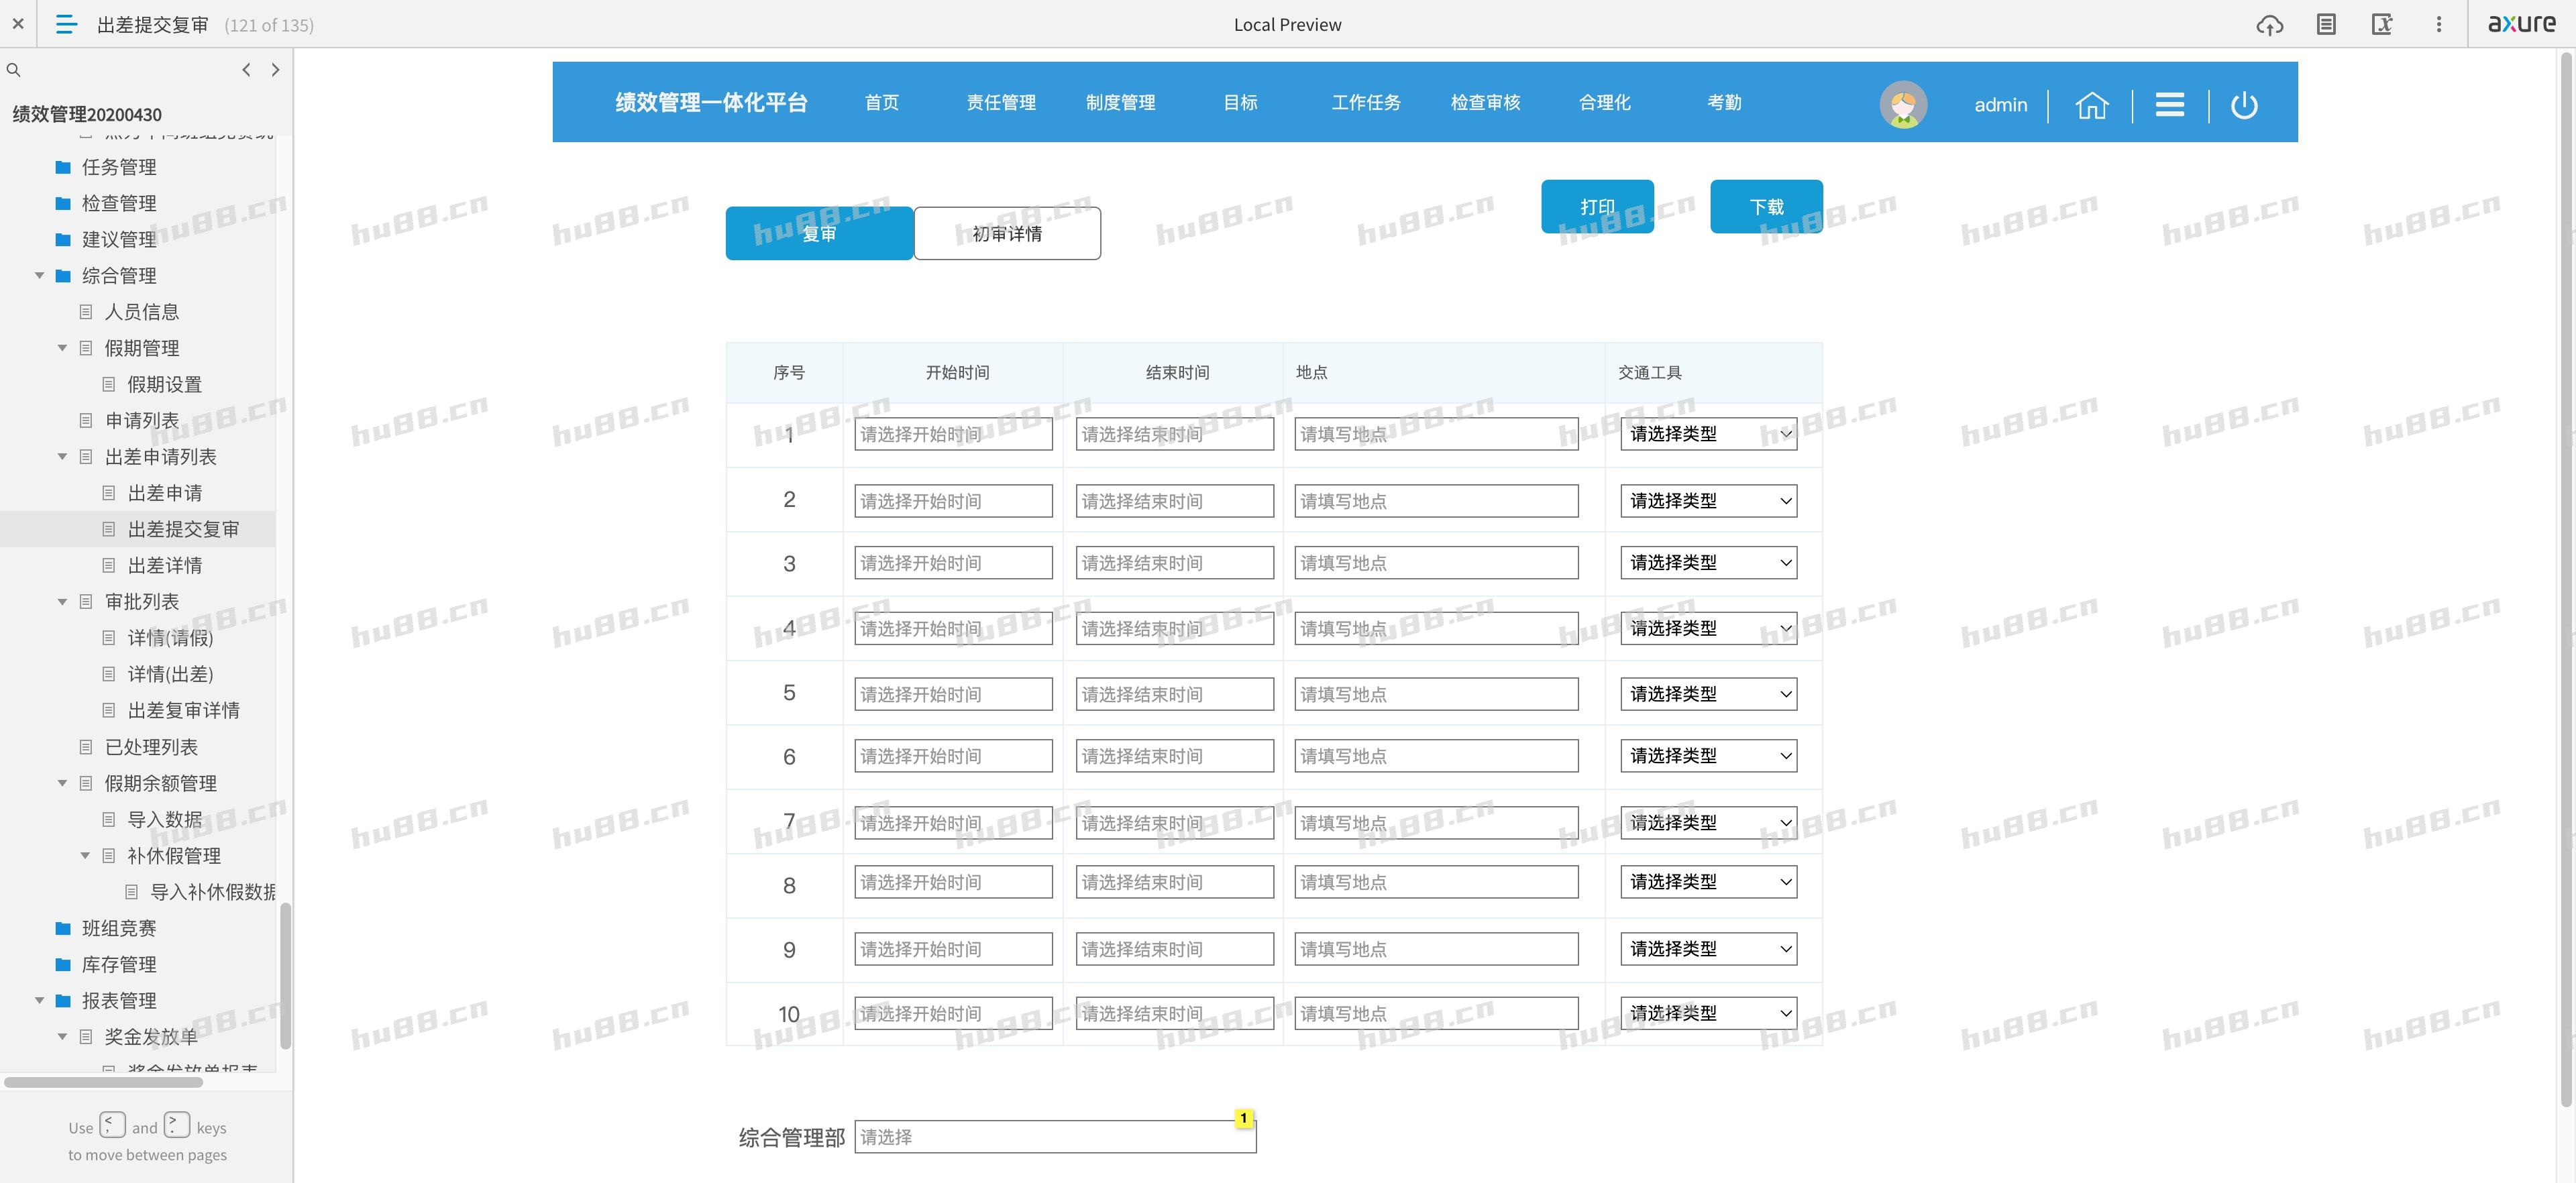Click the 打印 button
Screen dimensions: 2576x1183
pyautogui.click(x=1597, y=206)
